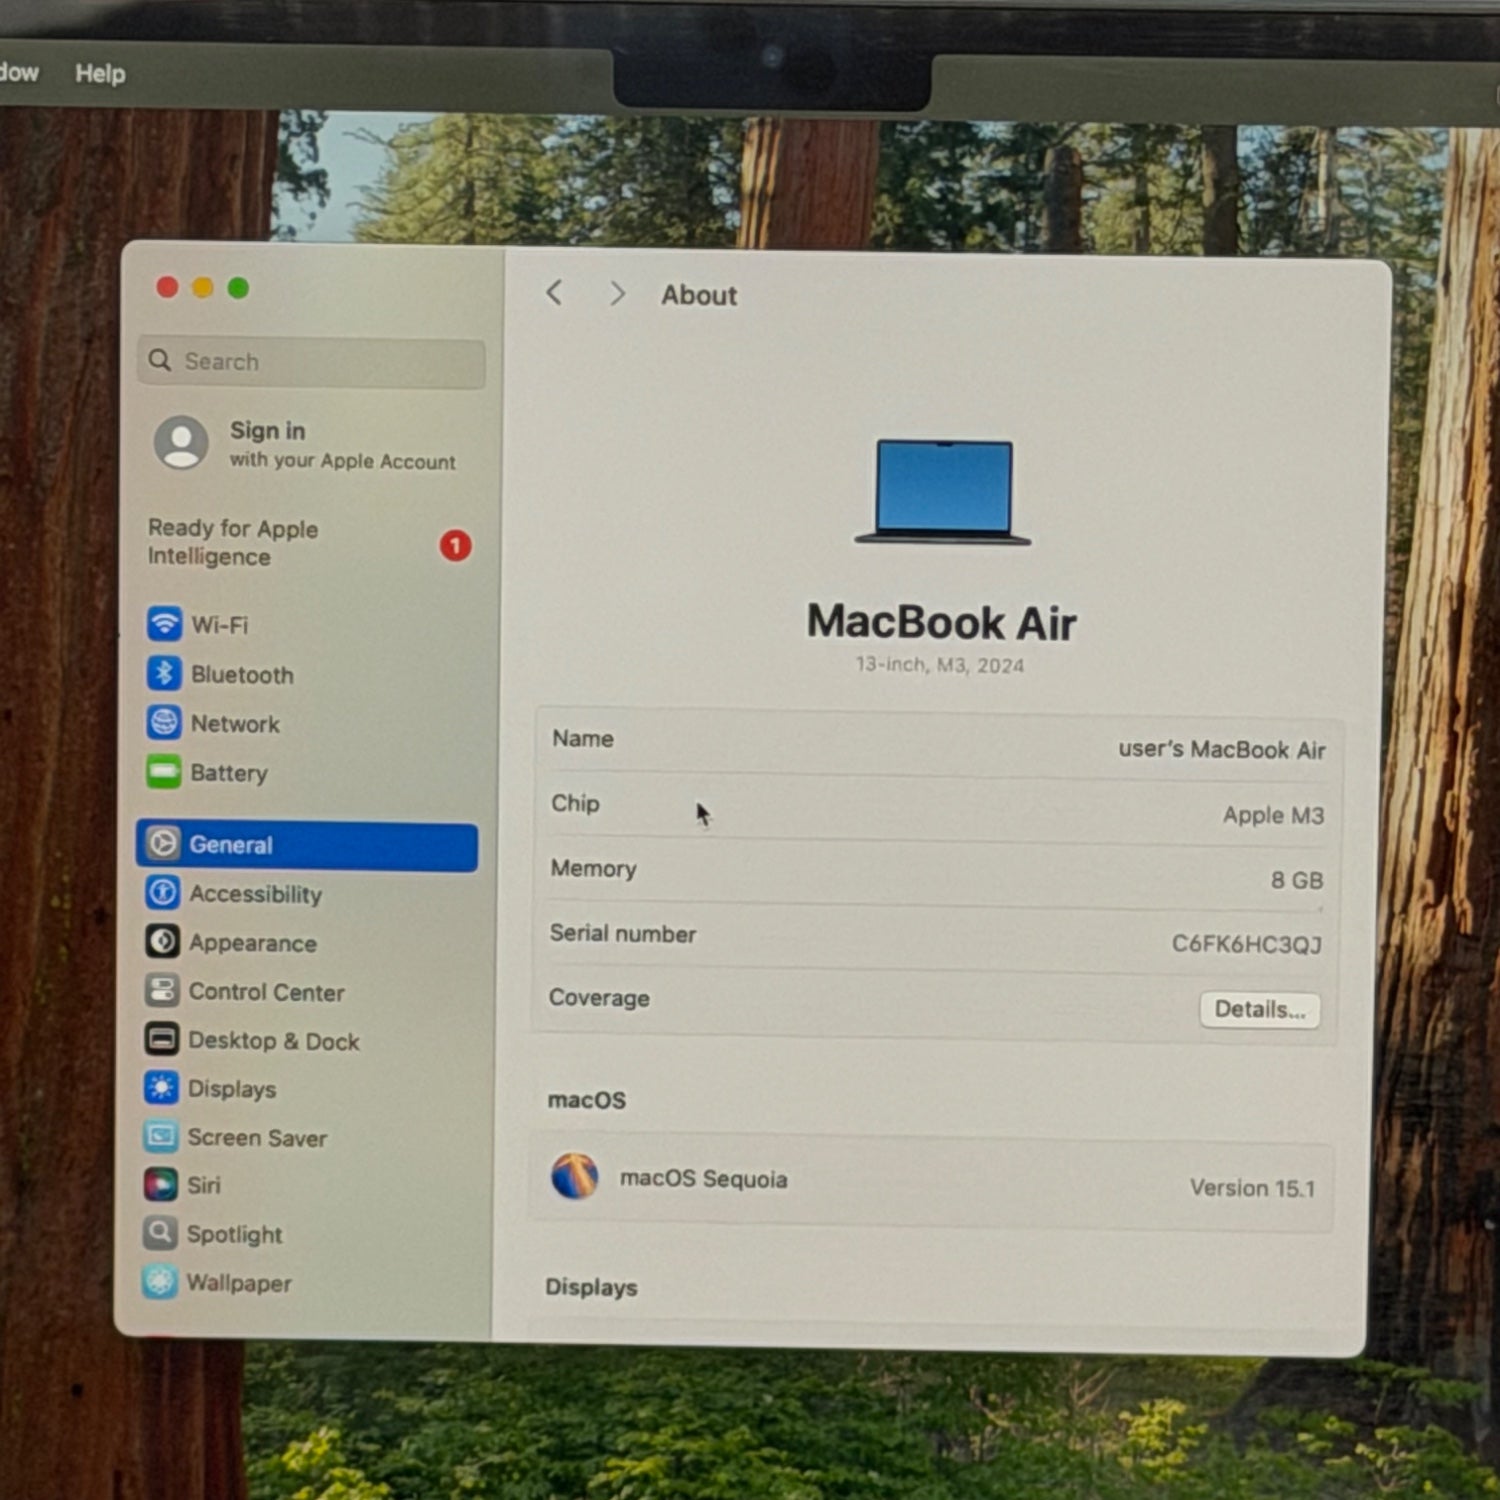Image resolution: width=1500 pixels, height=1500 pixels.
Task: Click the 'Displays' section heading
Action: coord(591,1287)
